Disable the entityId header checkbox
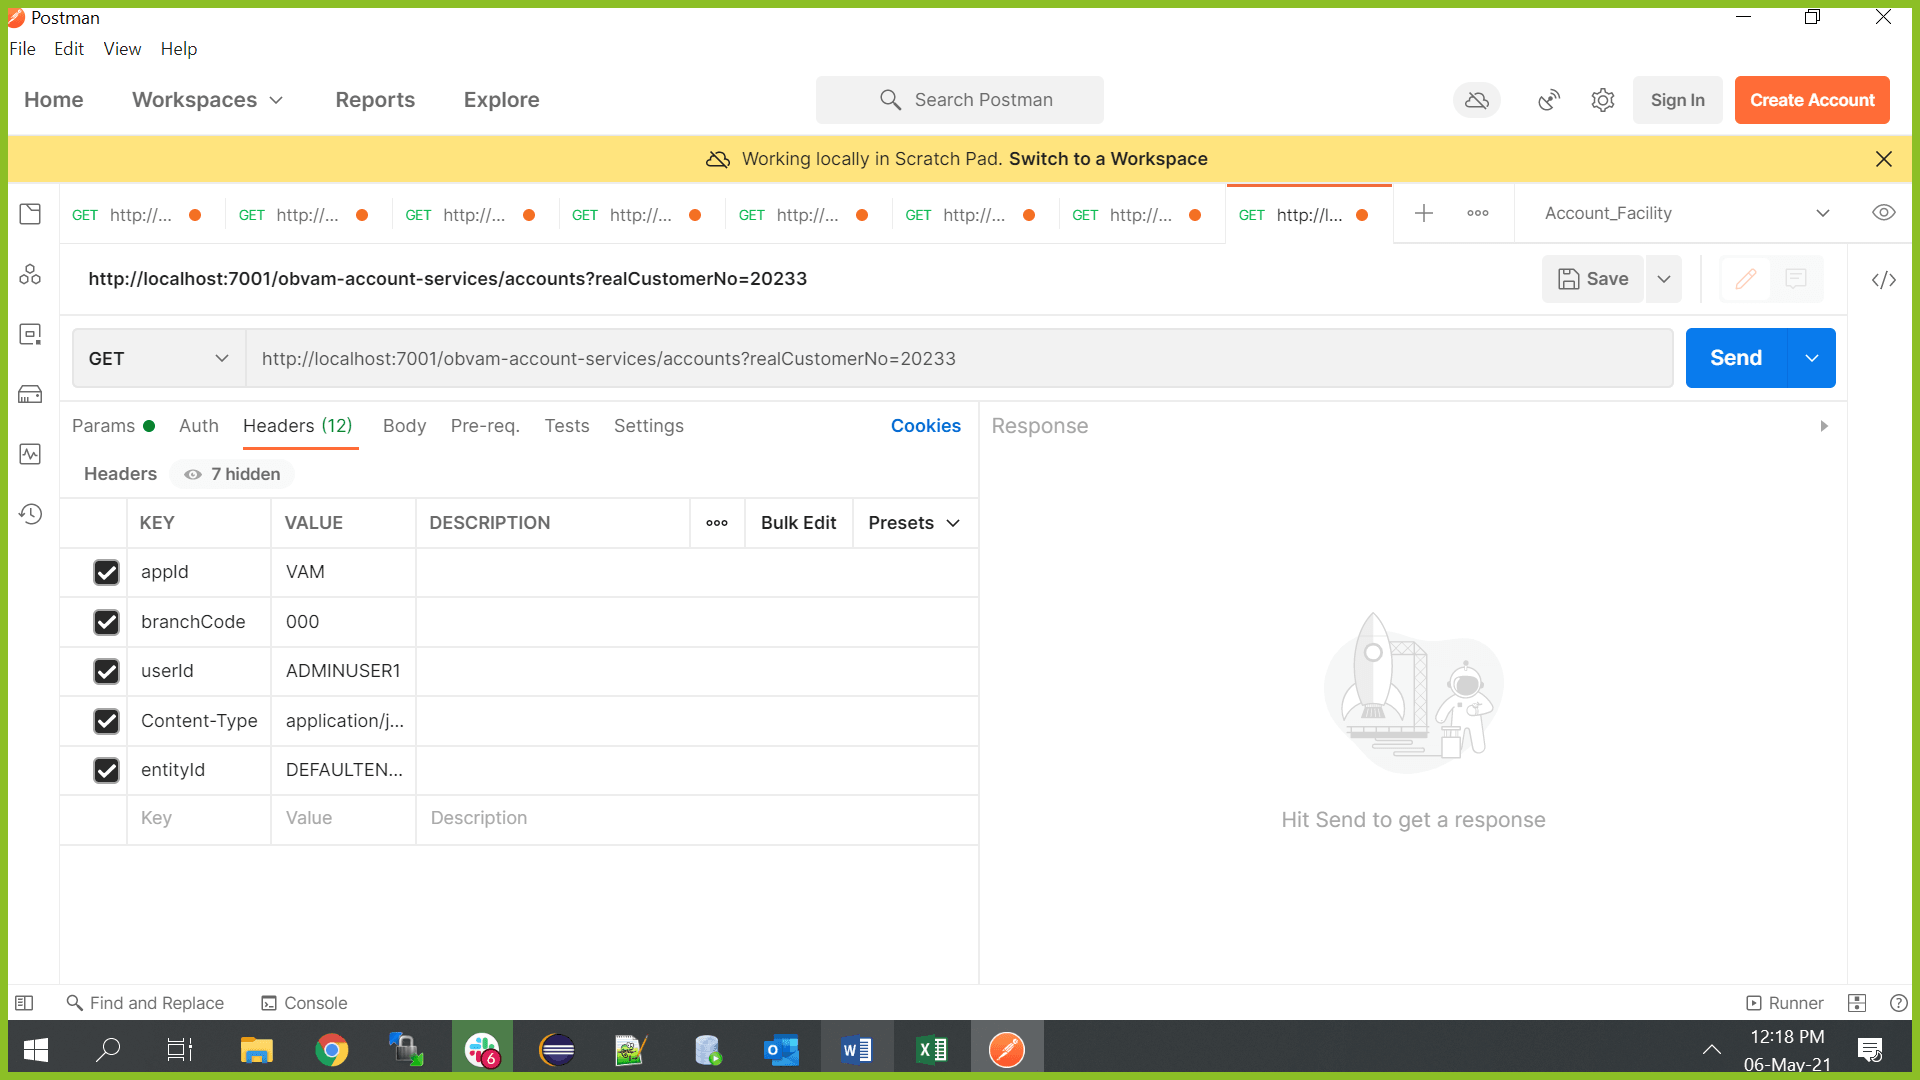Viewport: 1920px width, 1080px height. tap(106, 770)
